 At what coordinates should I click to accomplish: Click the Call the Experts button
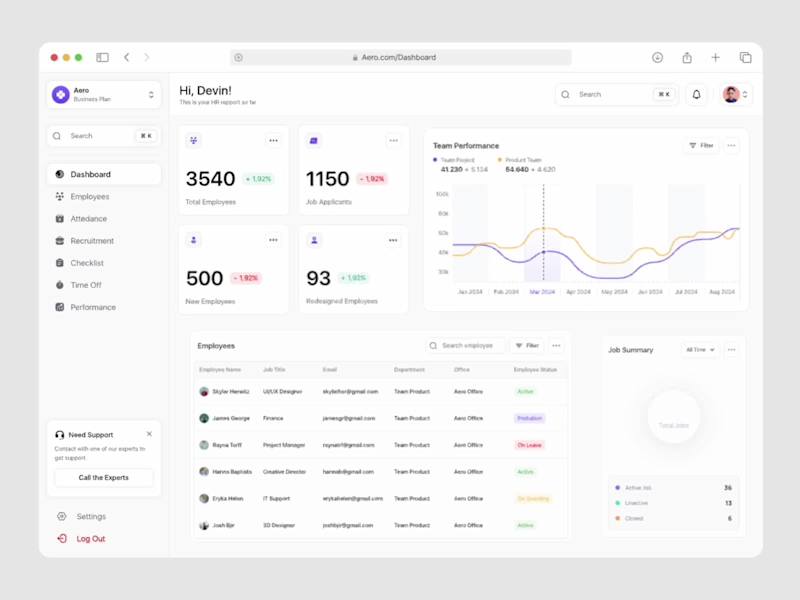tap(103, 478)
